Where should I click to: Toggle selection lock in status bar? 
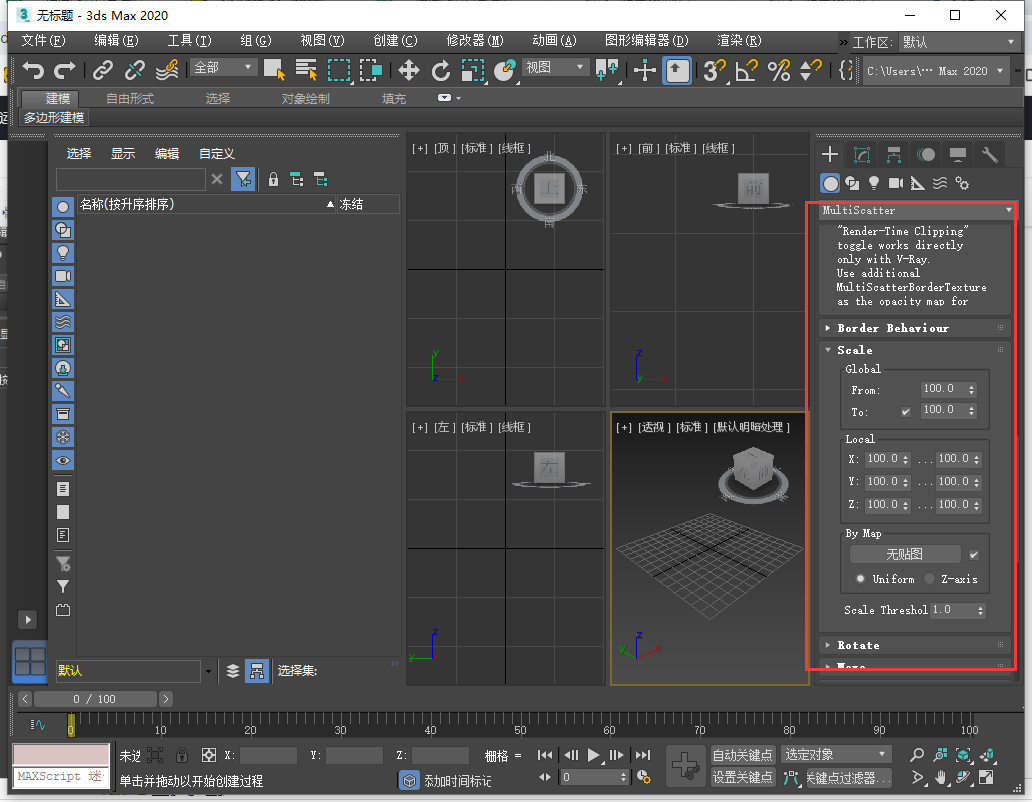(182, 755)
